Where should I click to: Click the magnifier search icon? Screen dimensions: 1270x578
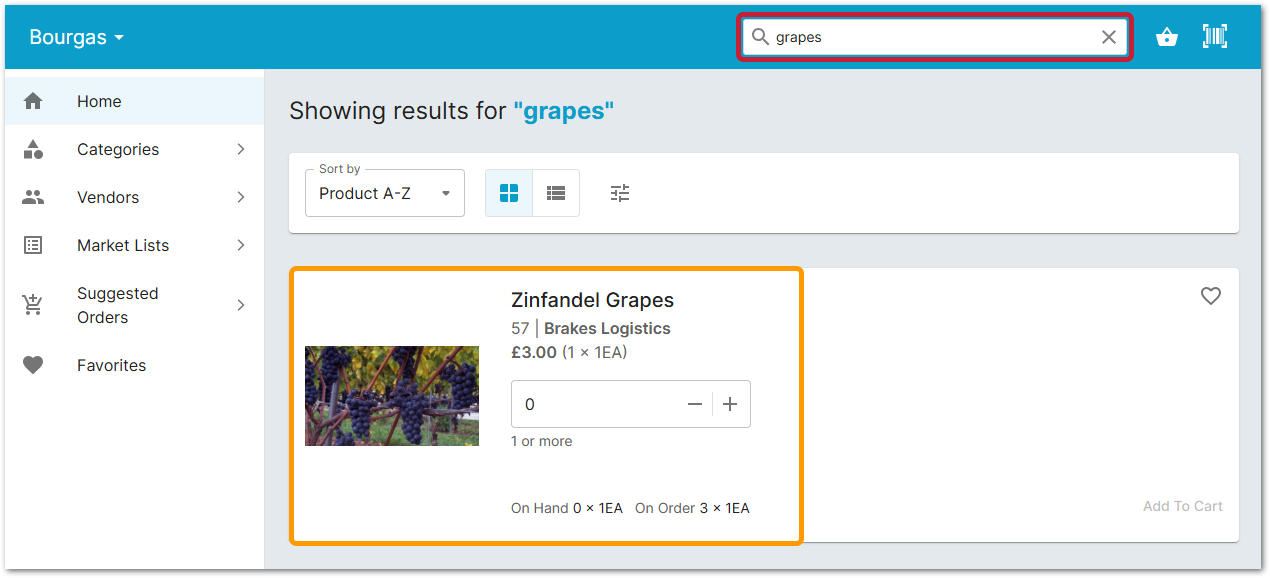(x=760, y=37)
